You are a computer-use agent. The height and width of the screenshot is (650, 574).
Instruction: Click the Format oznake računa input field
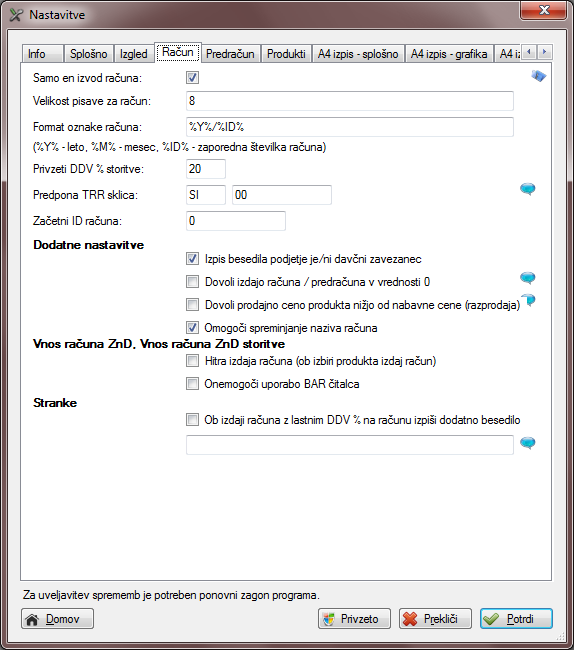click(x=350, y=127)
